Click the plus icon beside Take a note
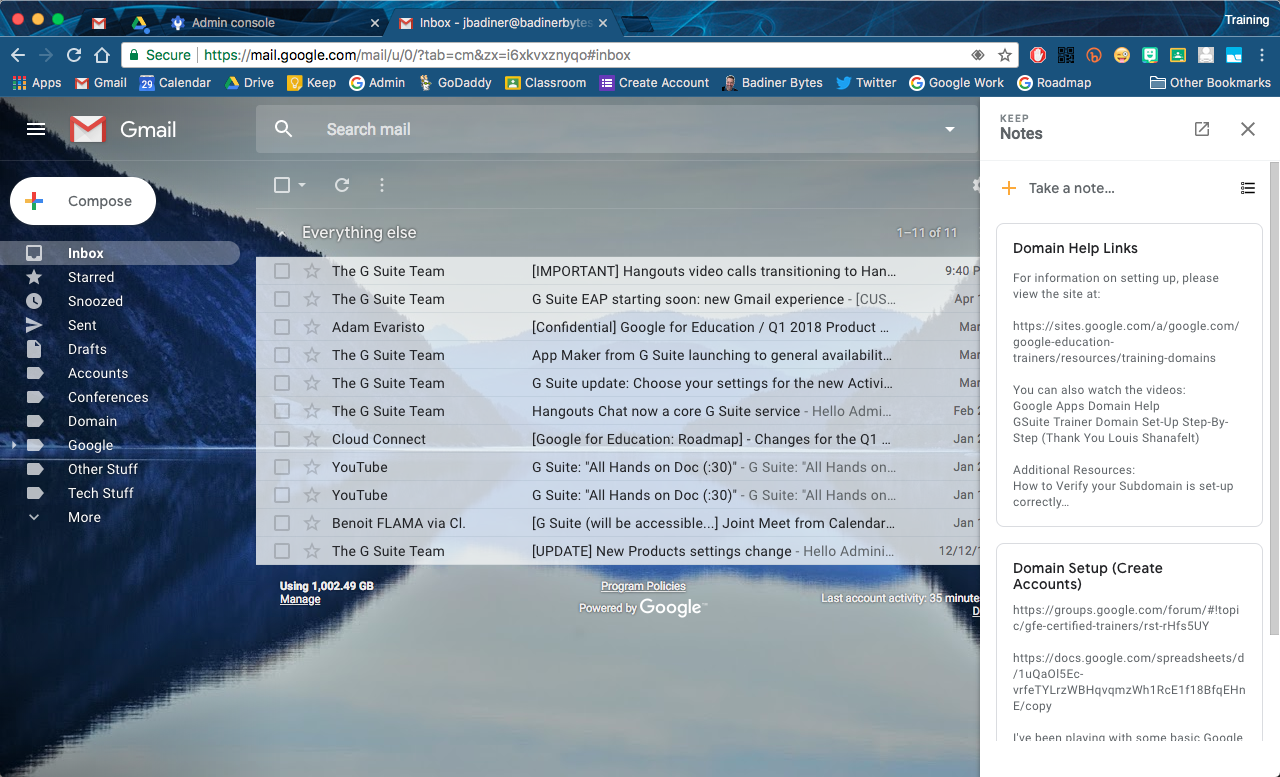1280x777 pixels. point(1009,188)
